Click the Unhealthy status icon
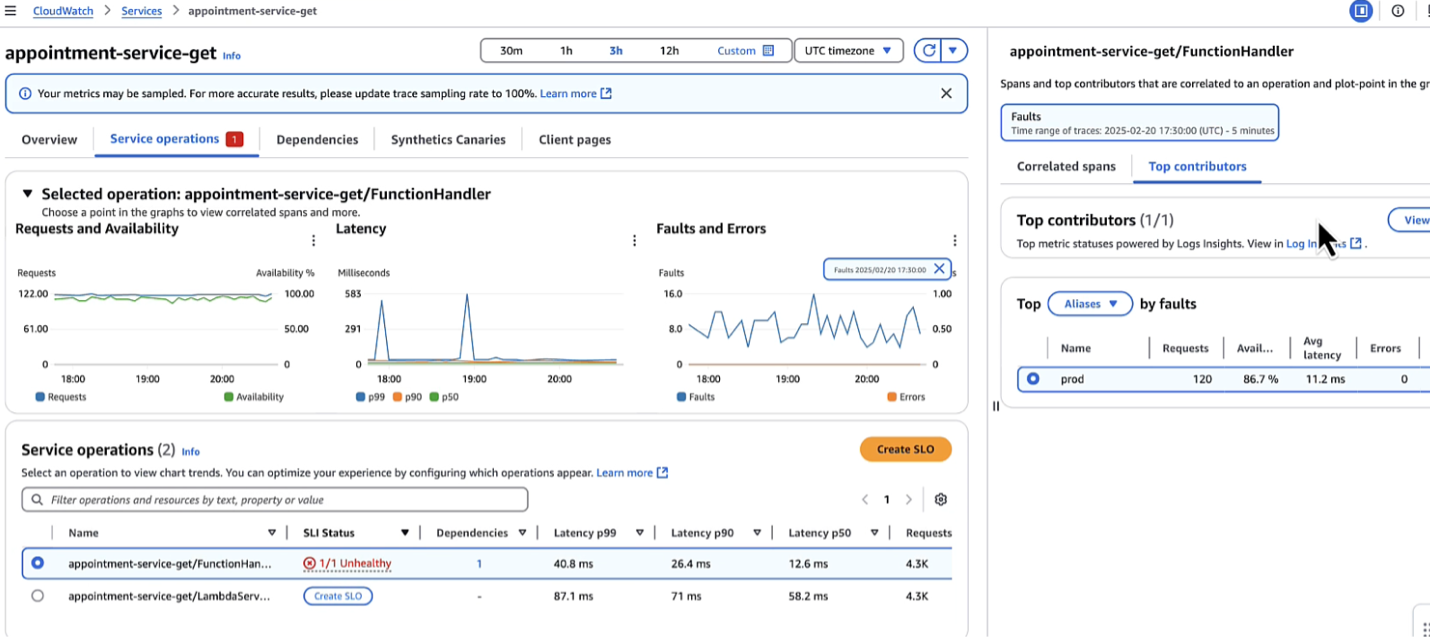 (x=309, y=564)
